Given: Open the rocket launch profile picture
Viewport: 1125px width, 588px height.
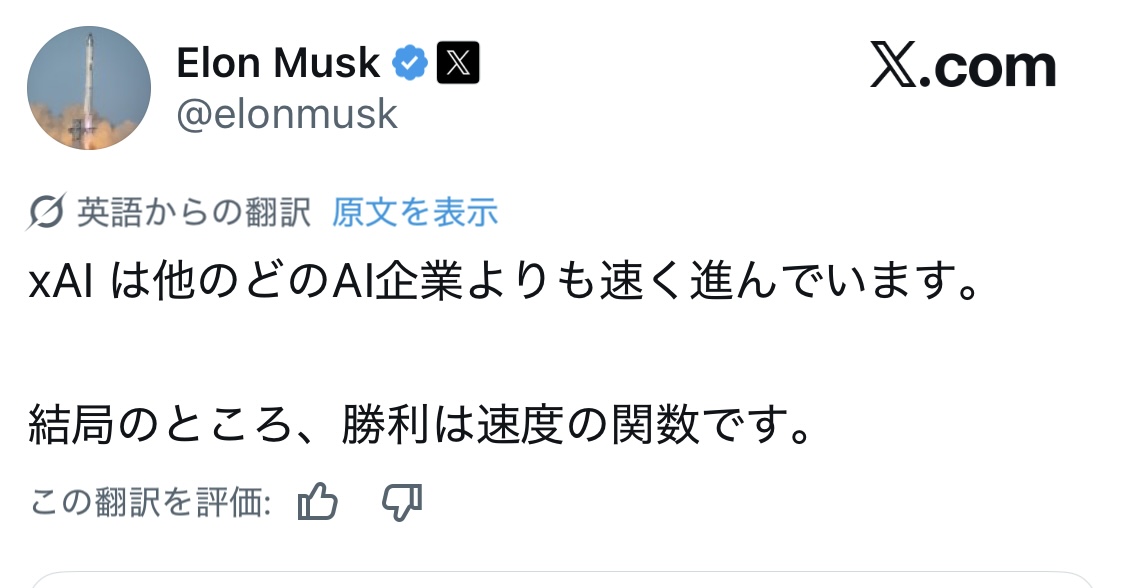Looking at the screenshot, I should tap(89, 89).
